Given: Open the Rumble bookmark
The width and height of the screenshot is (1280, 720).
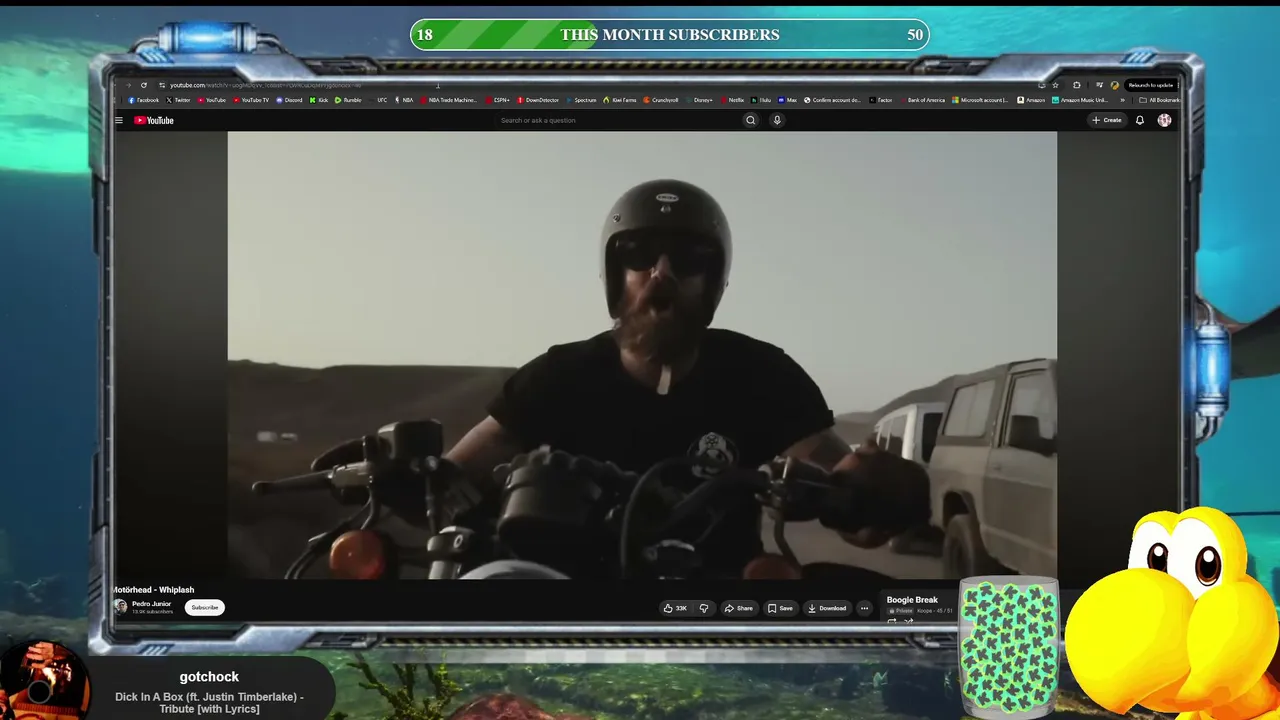Looking at the screenshot, I should coord(348,100).
